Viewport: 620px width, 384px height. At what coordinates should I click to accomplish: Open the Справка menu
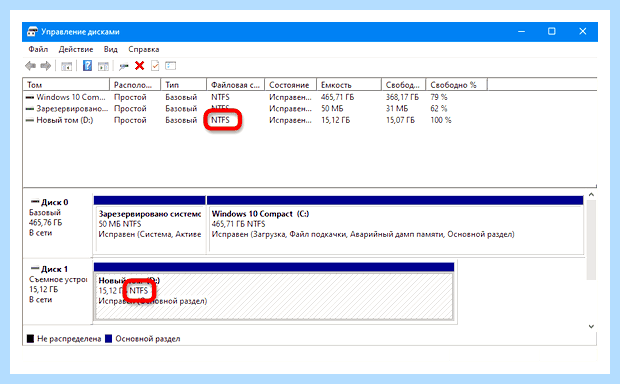(144, 49)
